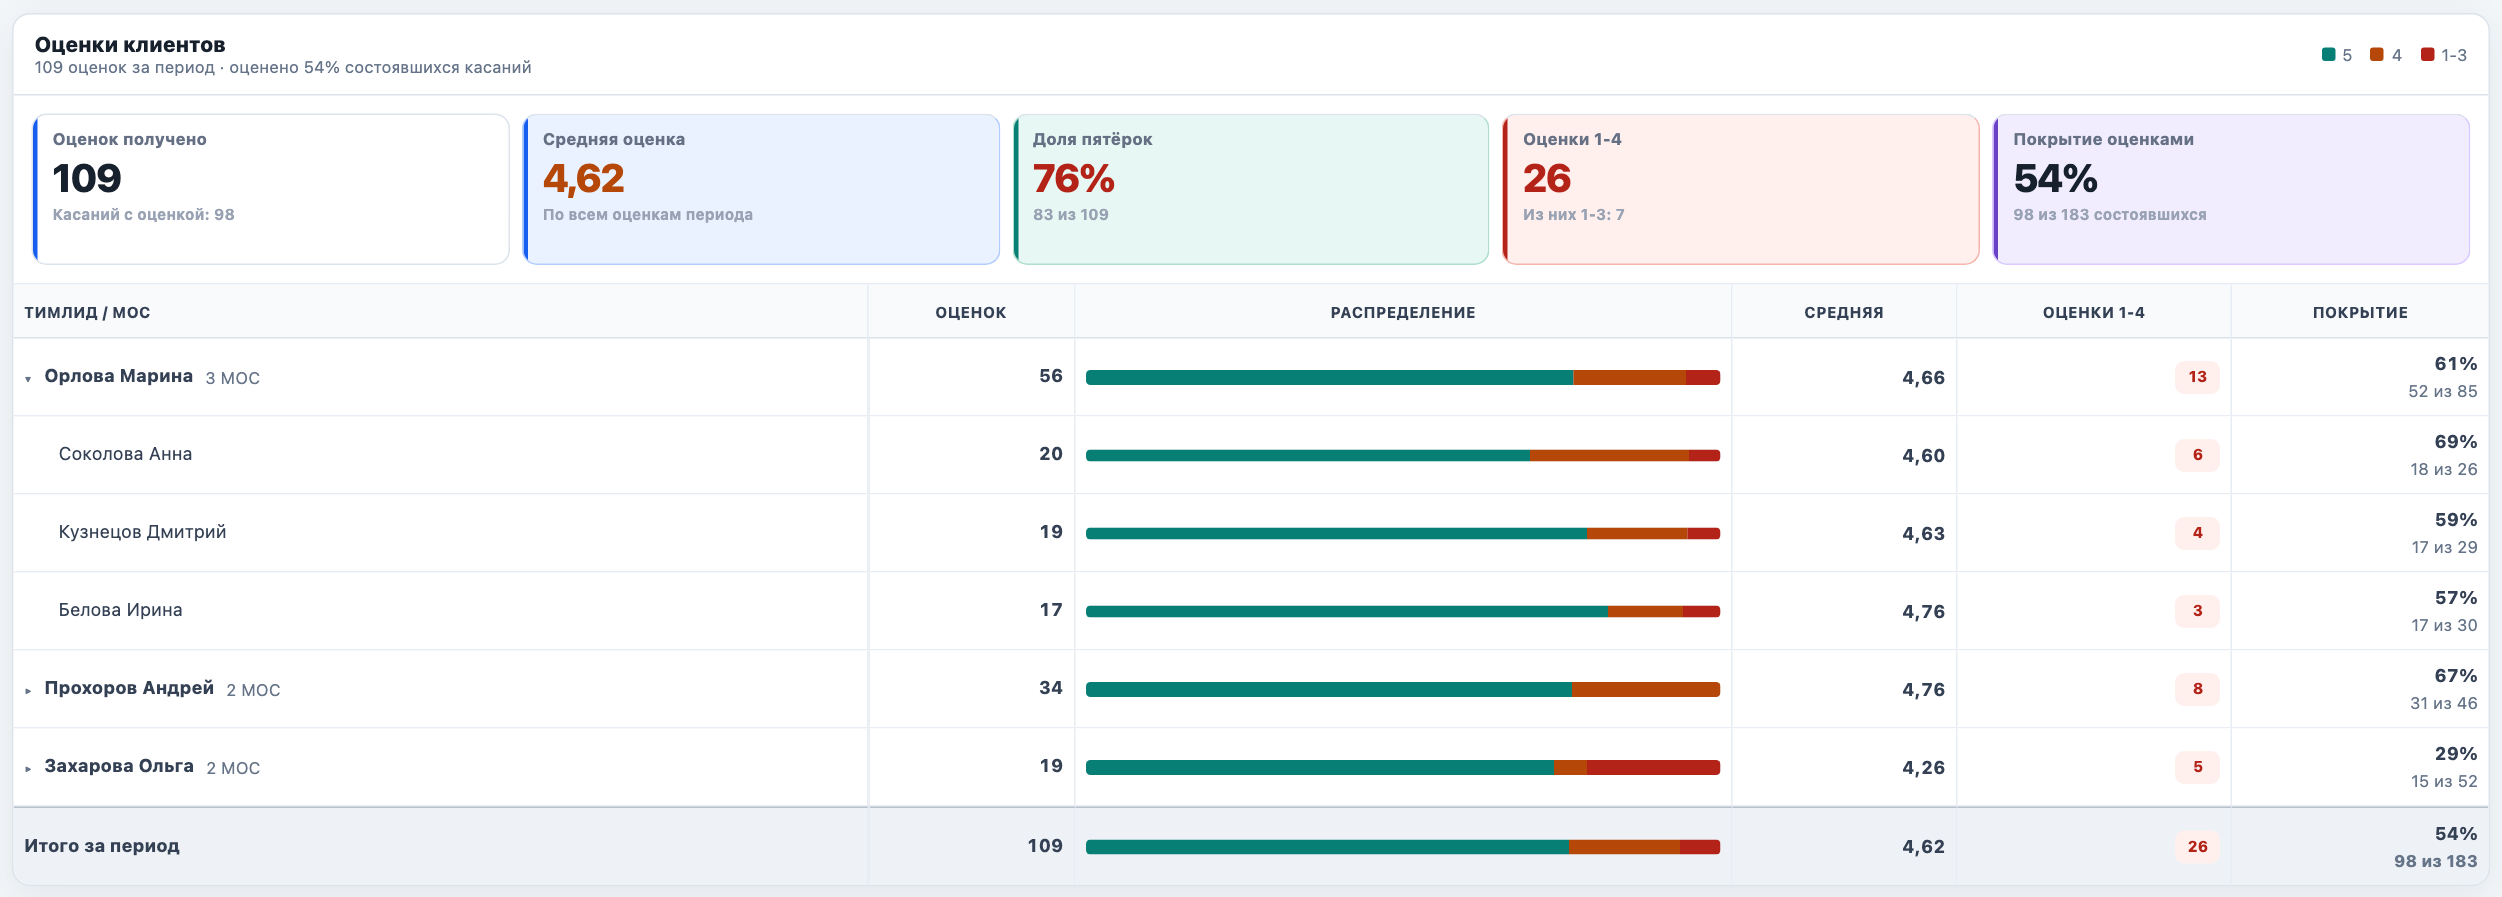Click the badge 5 in Захарова Ольга row

click(x=2197, y=767)
